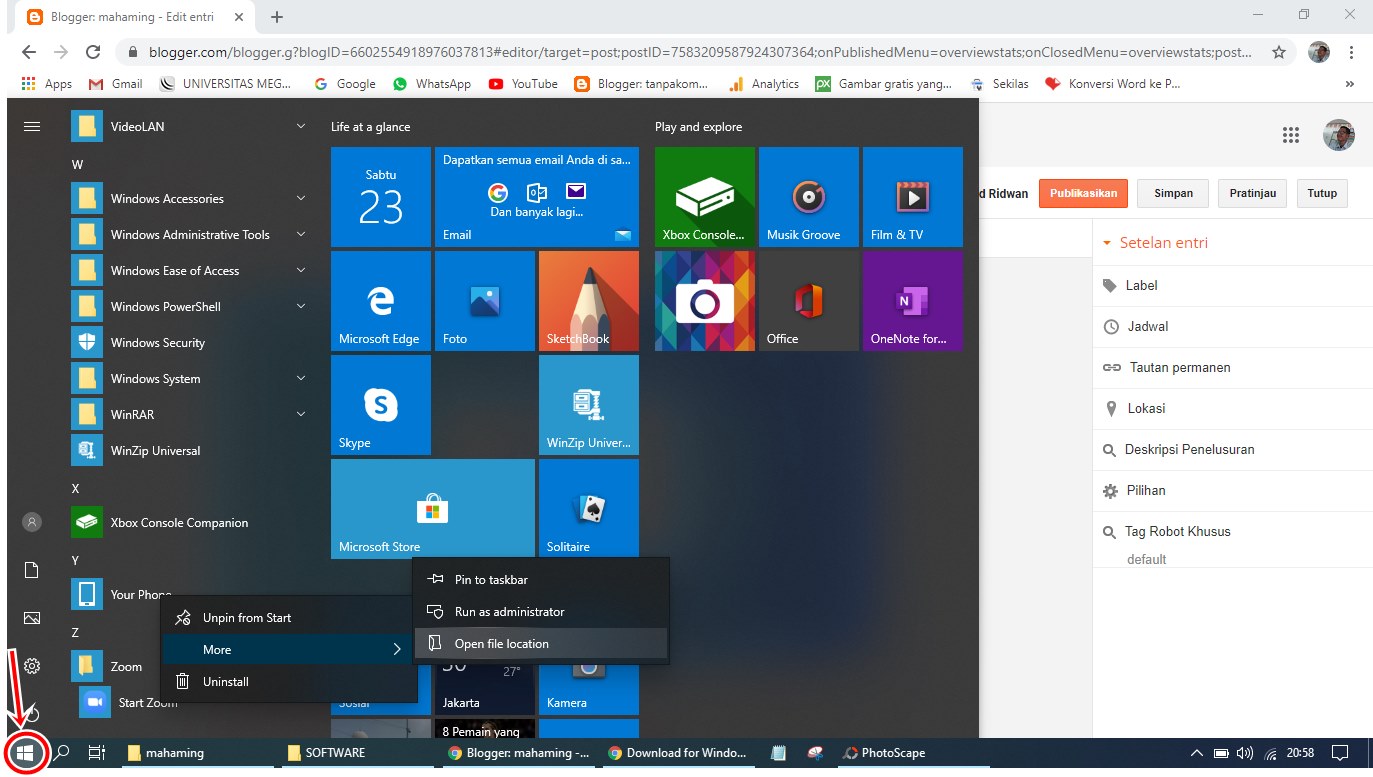Open the WhatsApp bookmark
This screenshot has width=1373, height=777.
[x=432, y=84]
